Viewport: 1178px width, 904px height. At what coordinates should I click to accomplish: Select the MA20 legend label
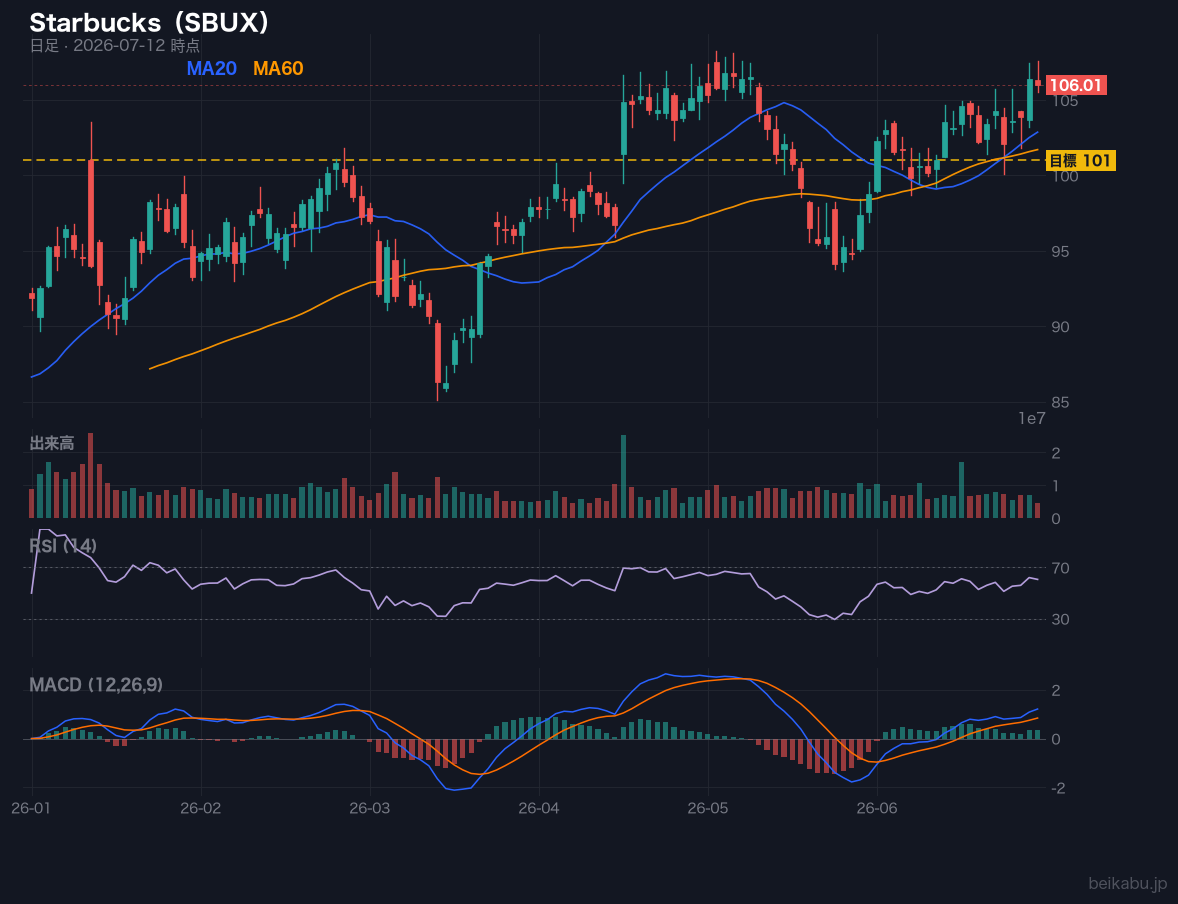coord(212,68)
